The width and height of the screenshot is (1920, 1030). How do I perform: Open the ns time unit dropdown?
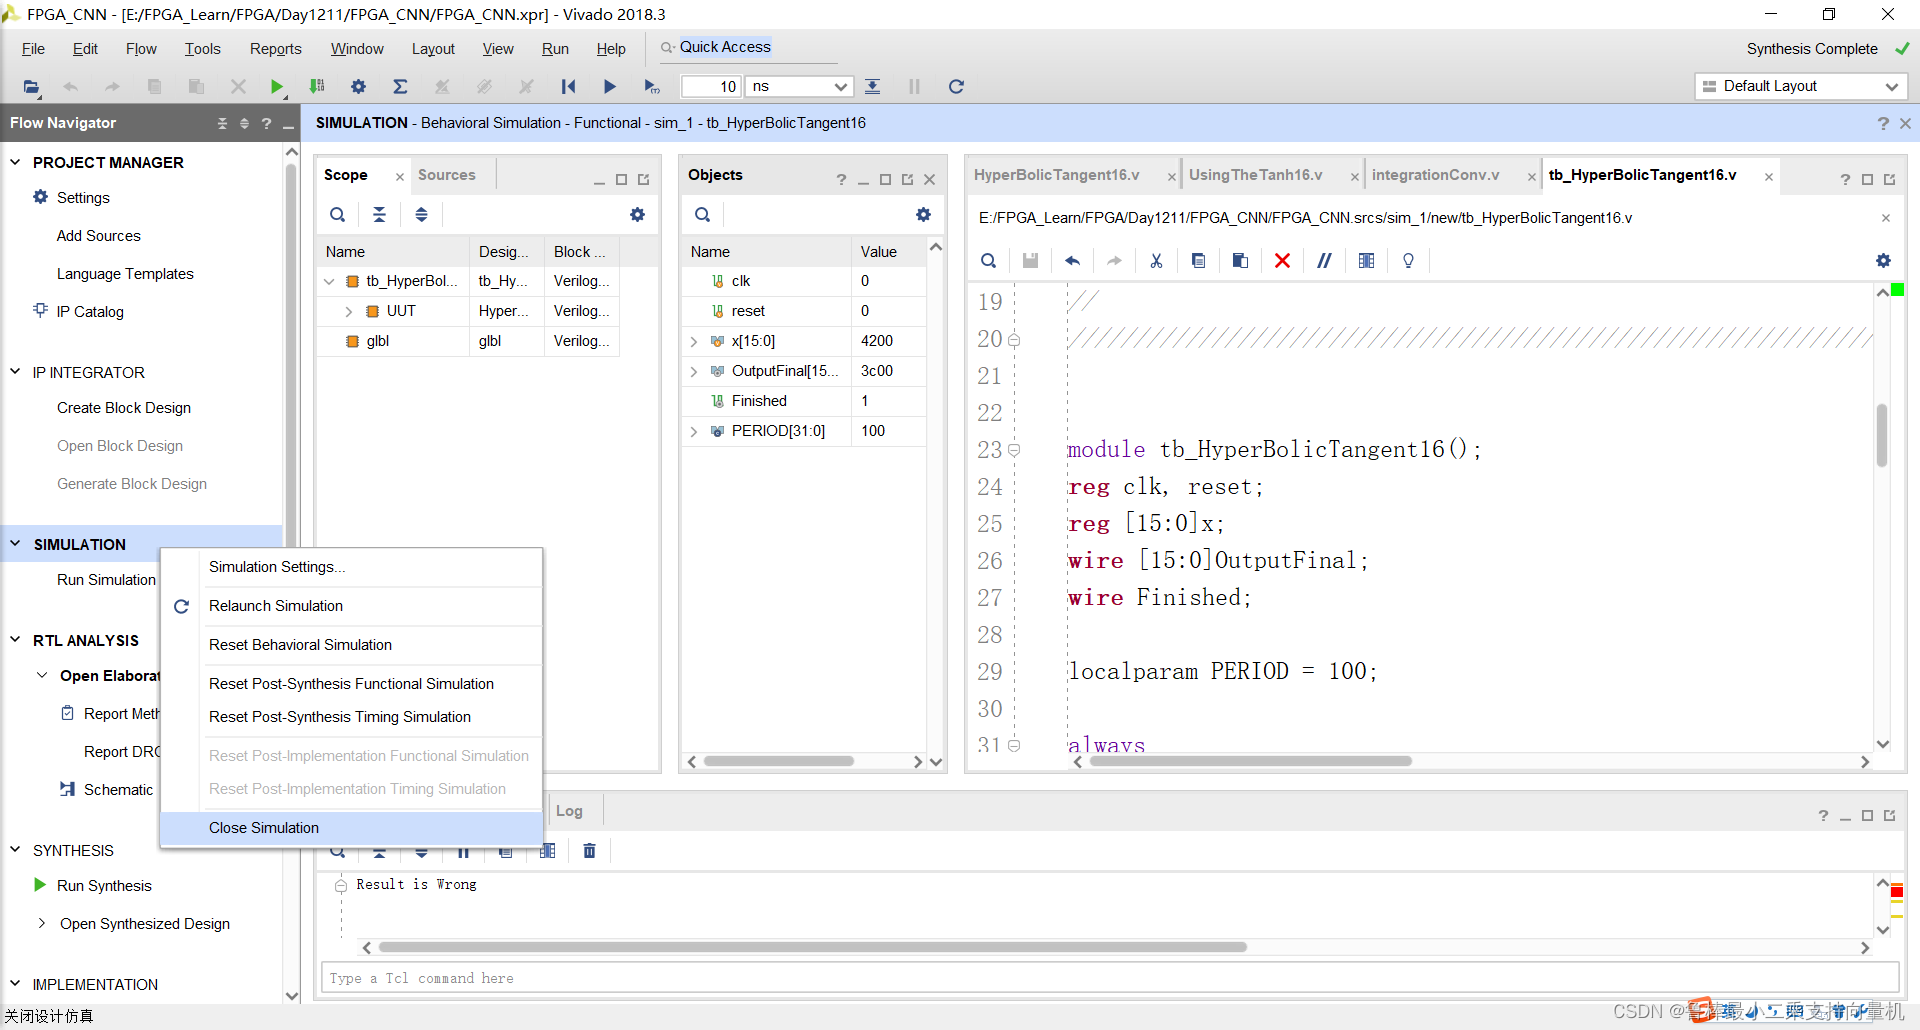[840, 87]
